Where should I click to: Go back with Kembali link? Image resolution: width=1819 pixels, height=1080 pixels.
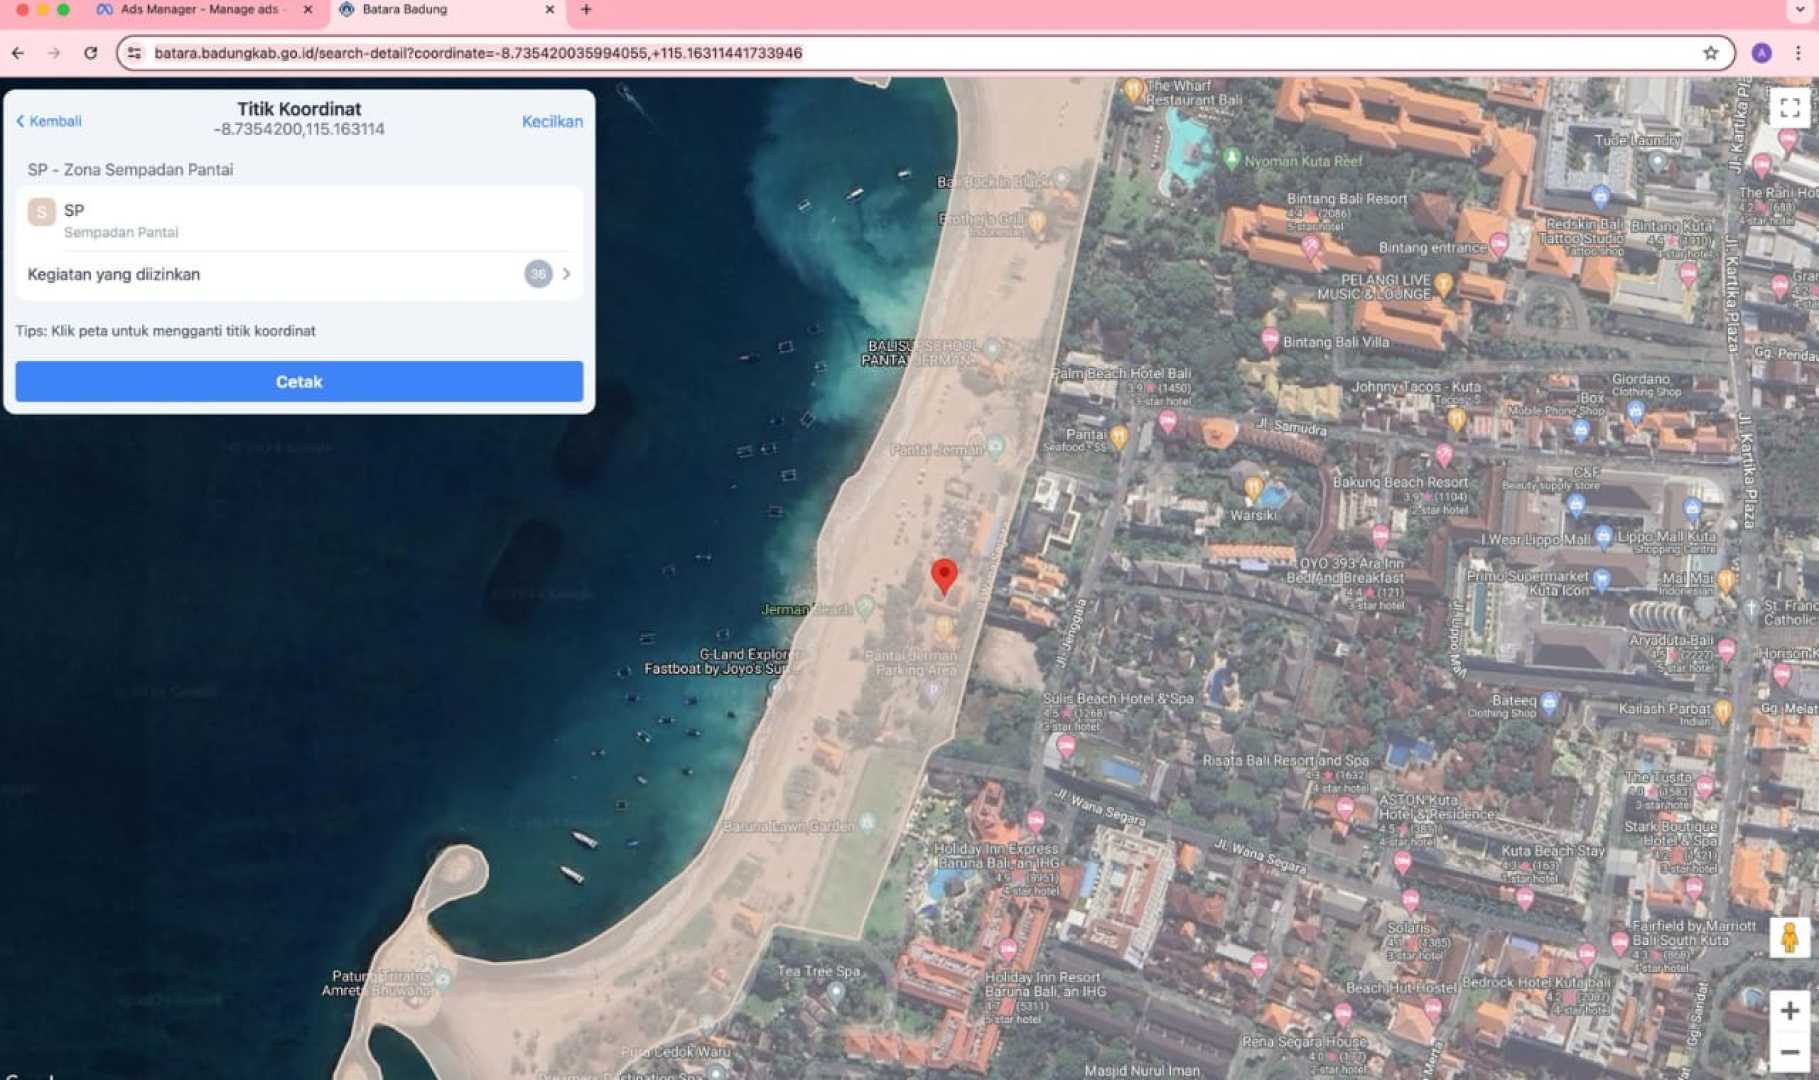[49, 121]
